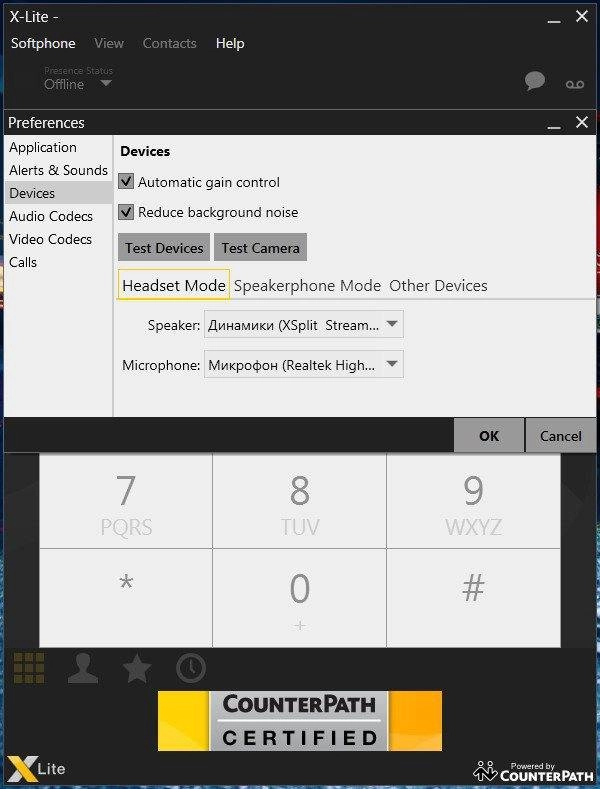Click the Powered by CounterPath logo
The width and height of the screenshot is (600, 789).
(x=534, y=771)
